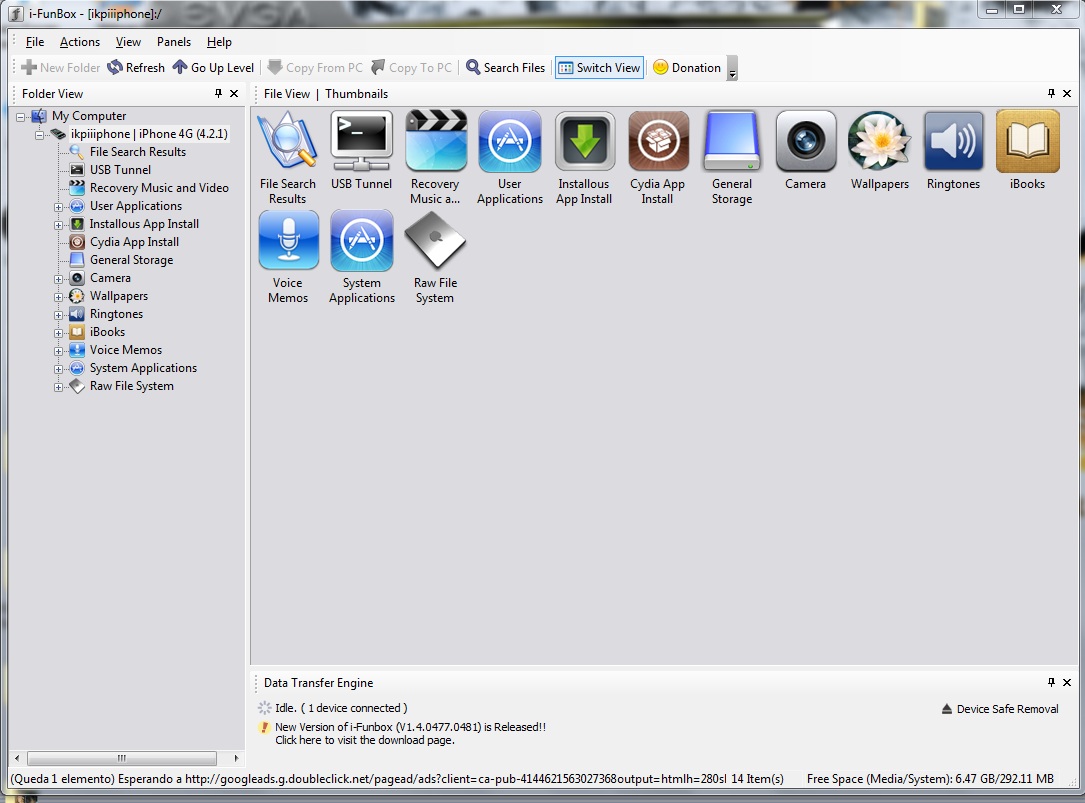Expand the Voice Memos tree node

[59, 351]
